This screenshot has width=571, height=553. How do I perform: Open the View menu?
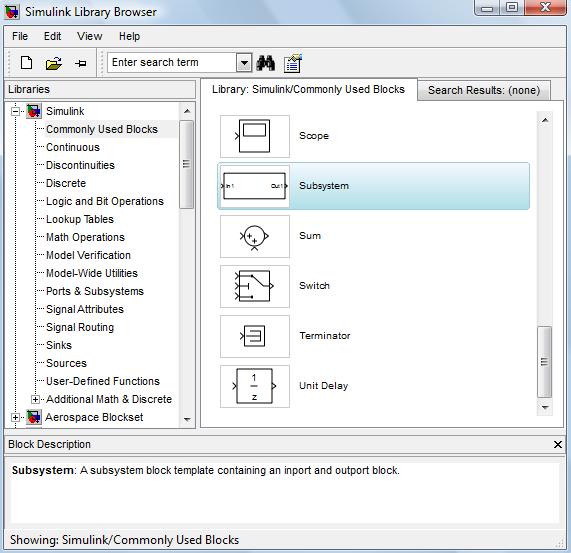pyautogui.click(x=90, y=36)
